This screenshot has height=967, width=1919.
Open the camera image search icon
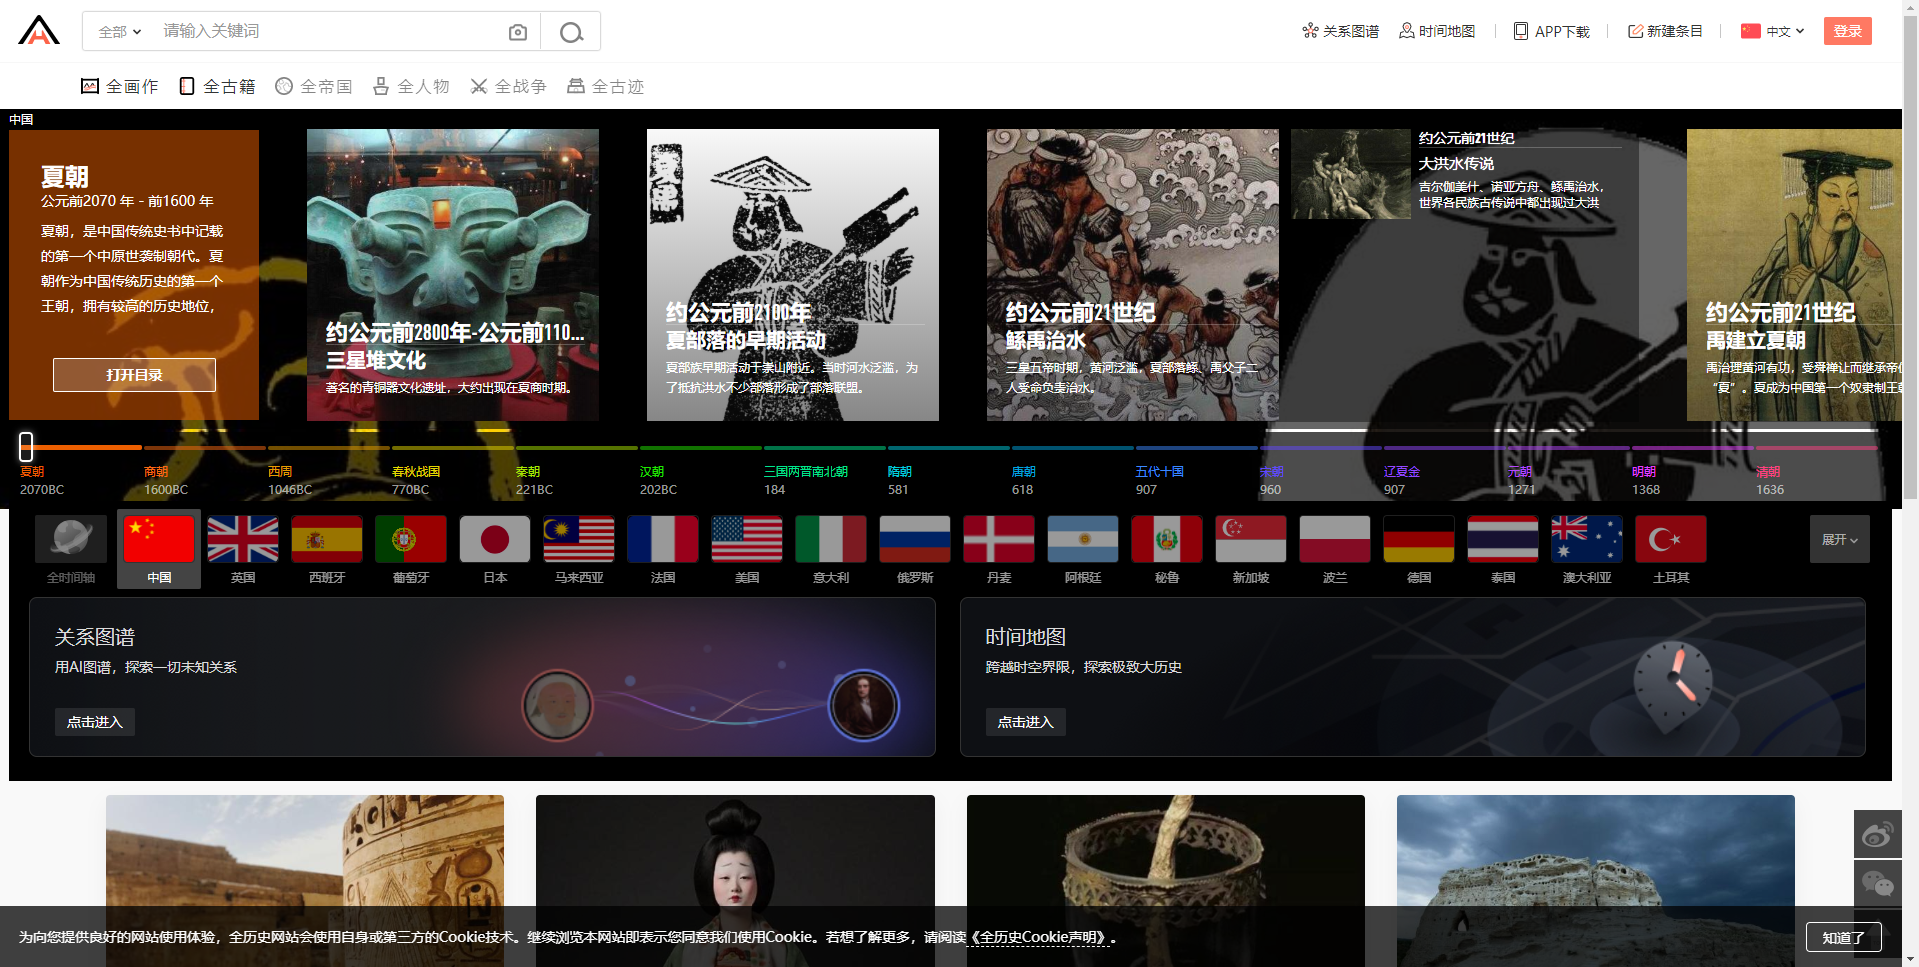pos(518,32)
